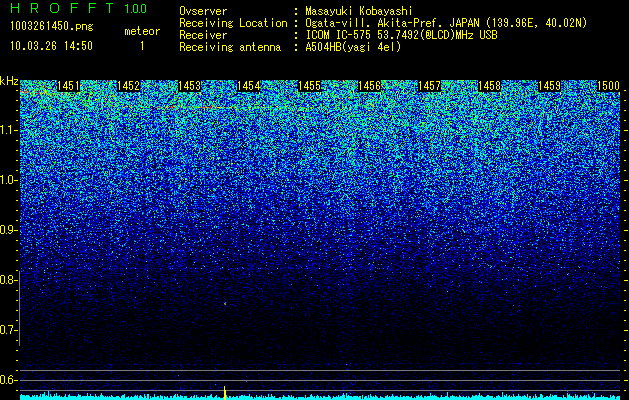Click the A504HB(yagi 4el) antenna text

pos(353,47)
